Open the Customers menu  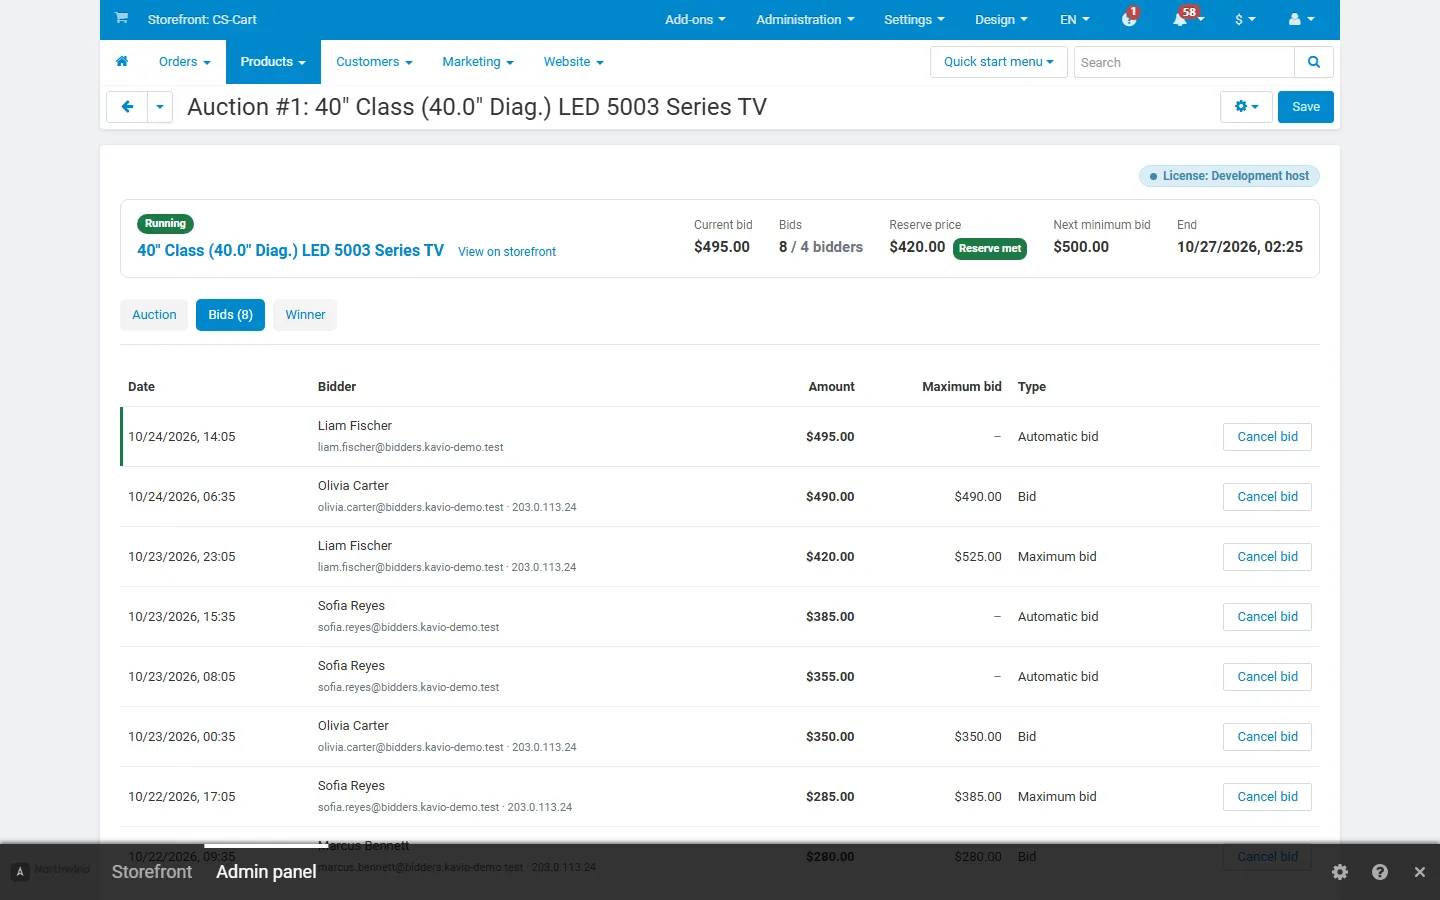[374, 62]
